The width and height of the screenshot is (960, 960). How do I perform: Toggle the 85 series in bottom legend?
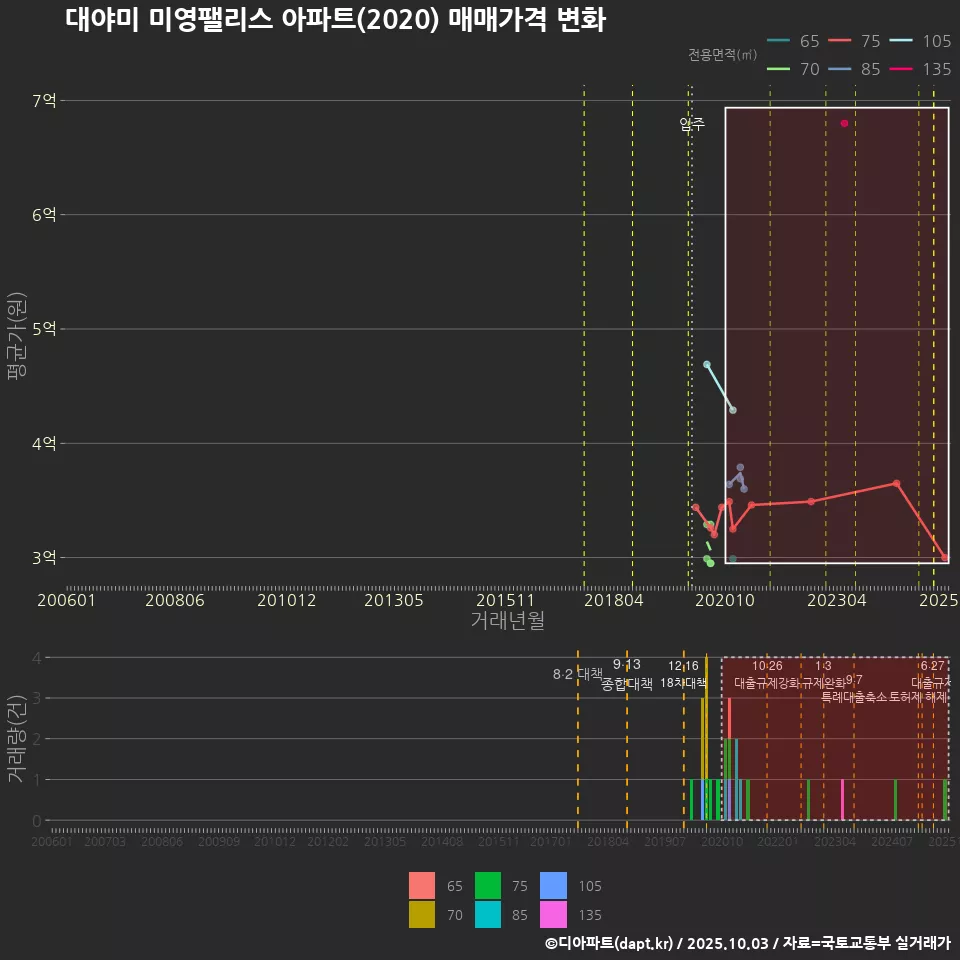[x=490, y=915]
